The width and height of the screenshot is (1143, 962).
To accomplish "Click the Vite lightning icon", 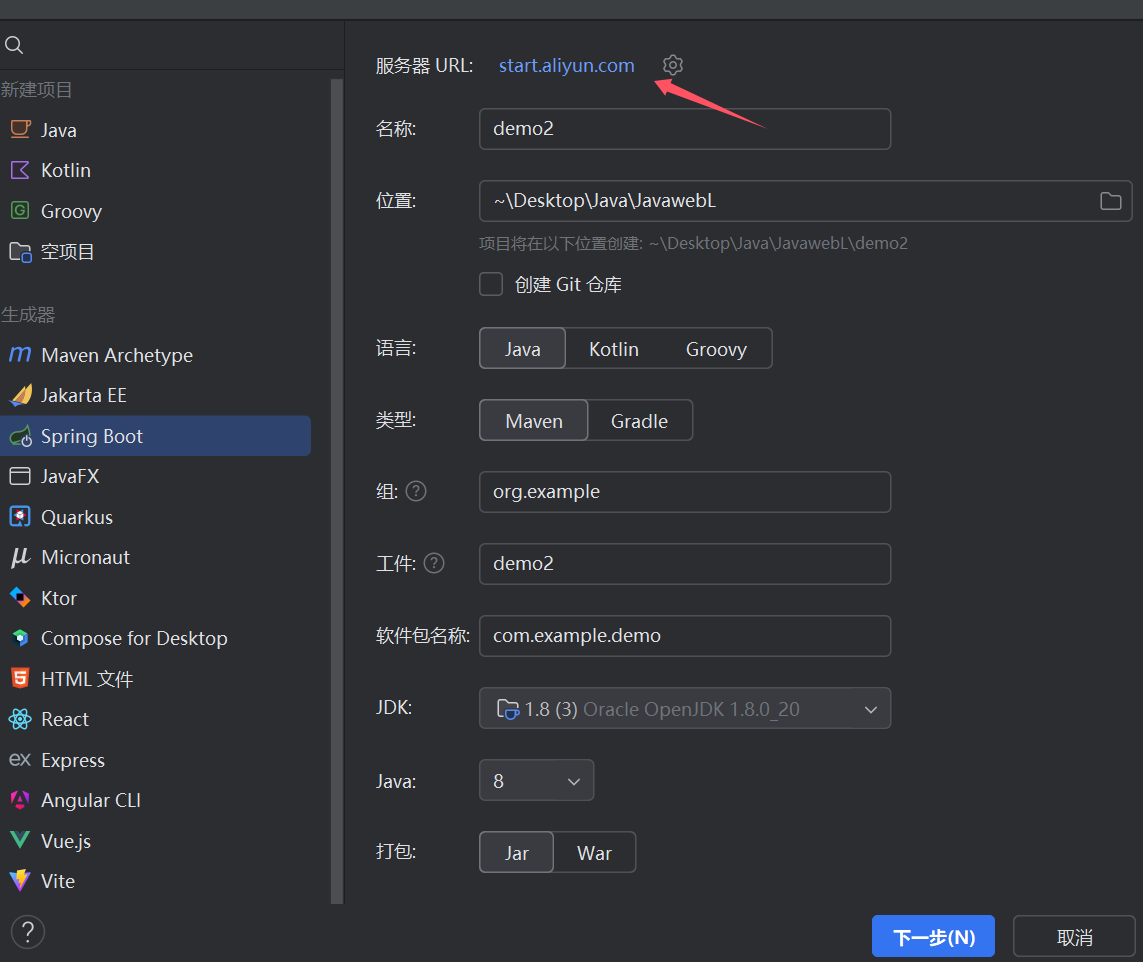I will 20,881.
